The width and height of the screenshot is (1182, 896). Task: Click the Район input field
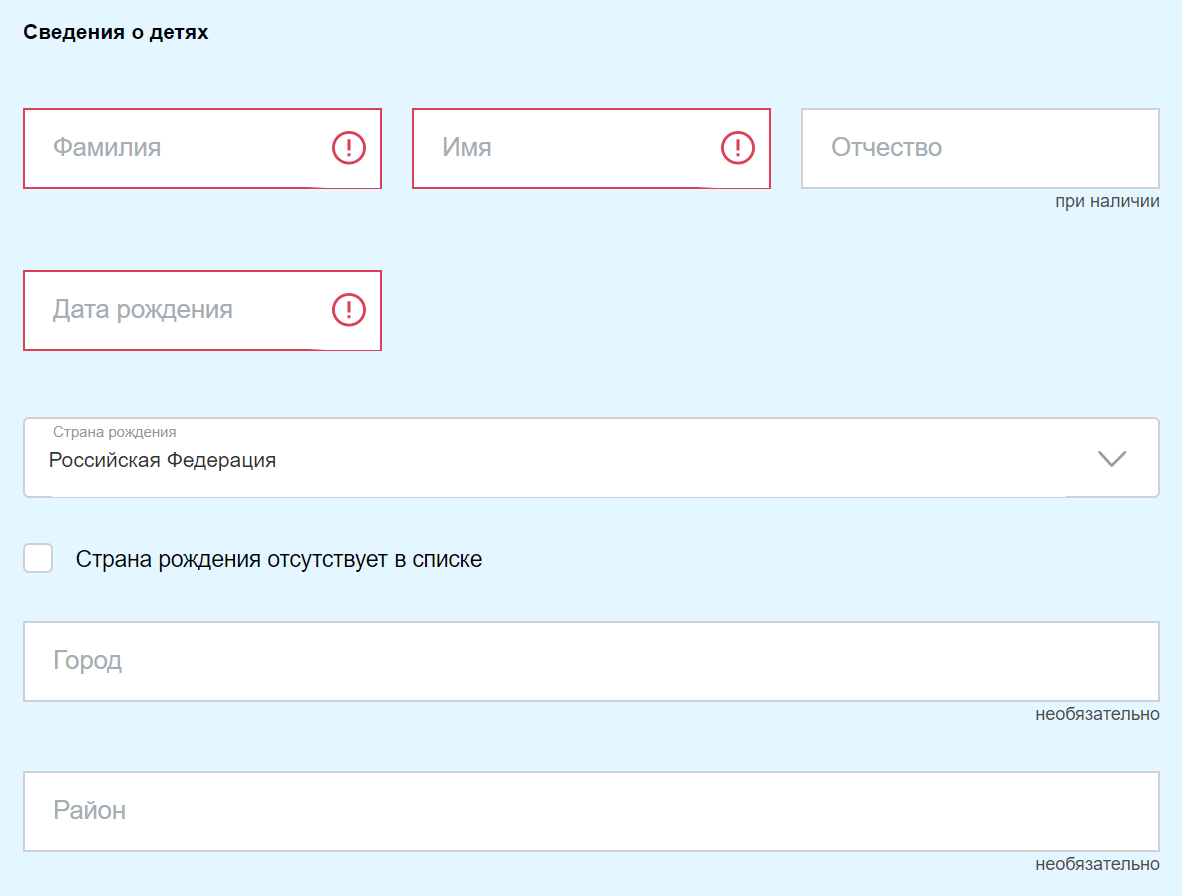tap(591, 812)
